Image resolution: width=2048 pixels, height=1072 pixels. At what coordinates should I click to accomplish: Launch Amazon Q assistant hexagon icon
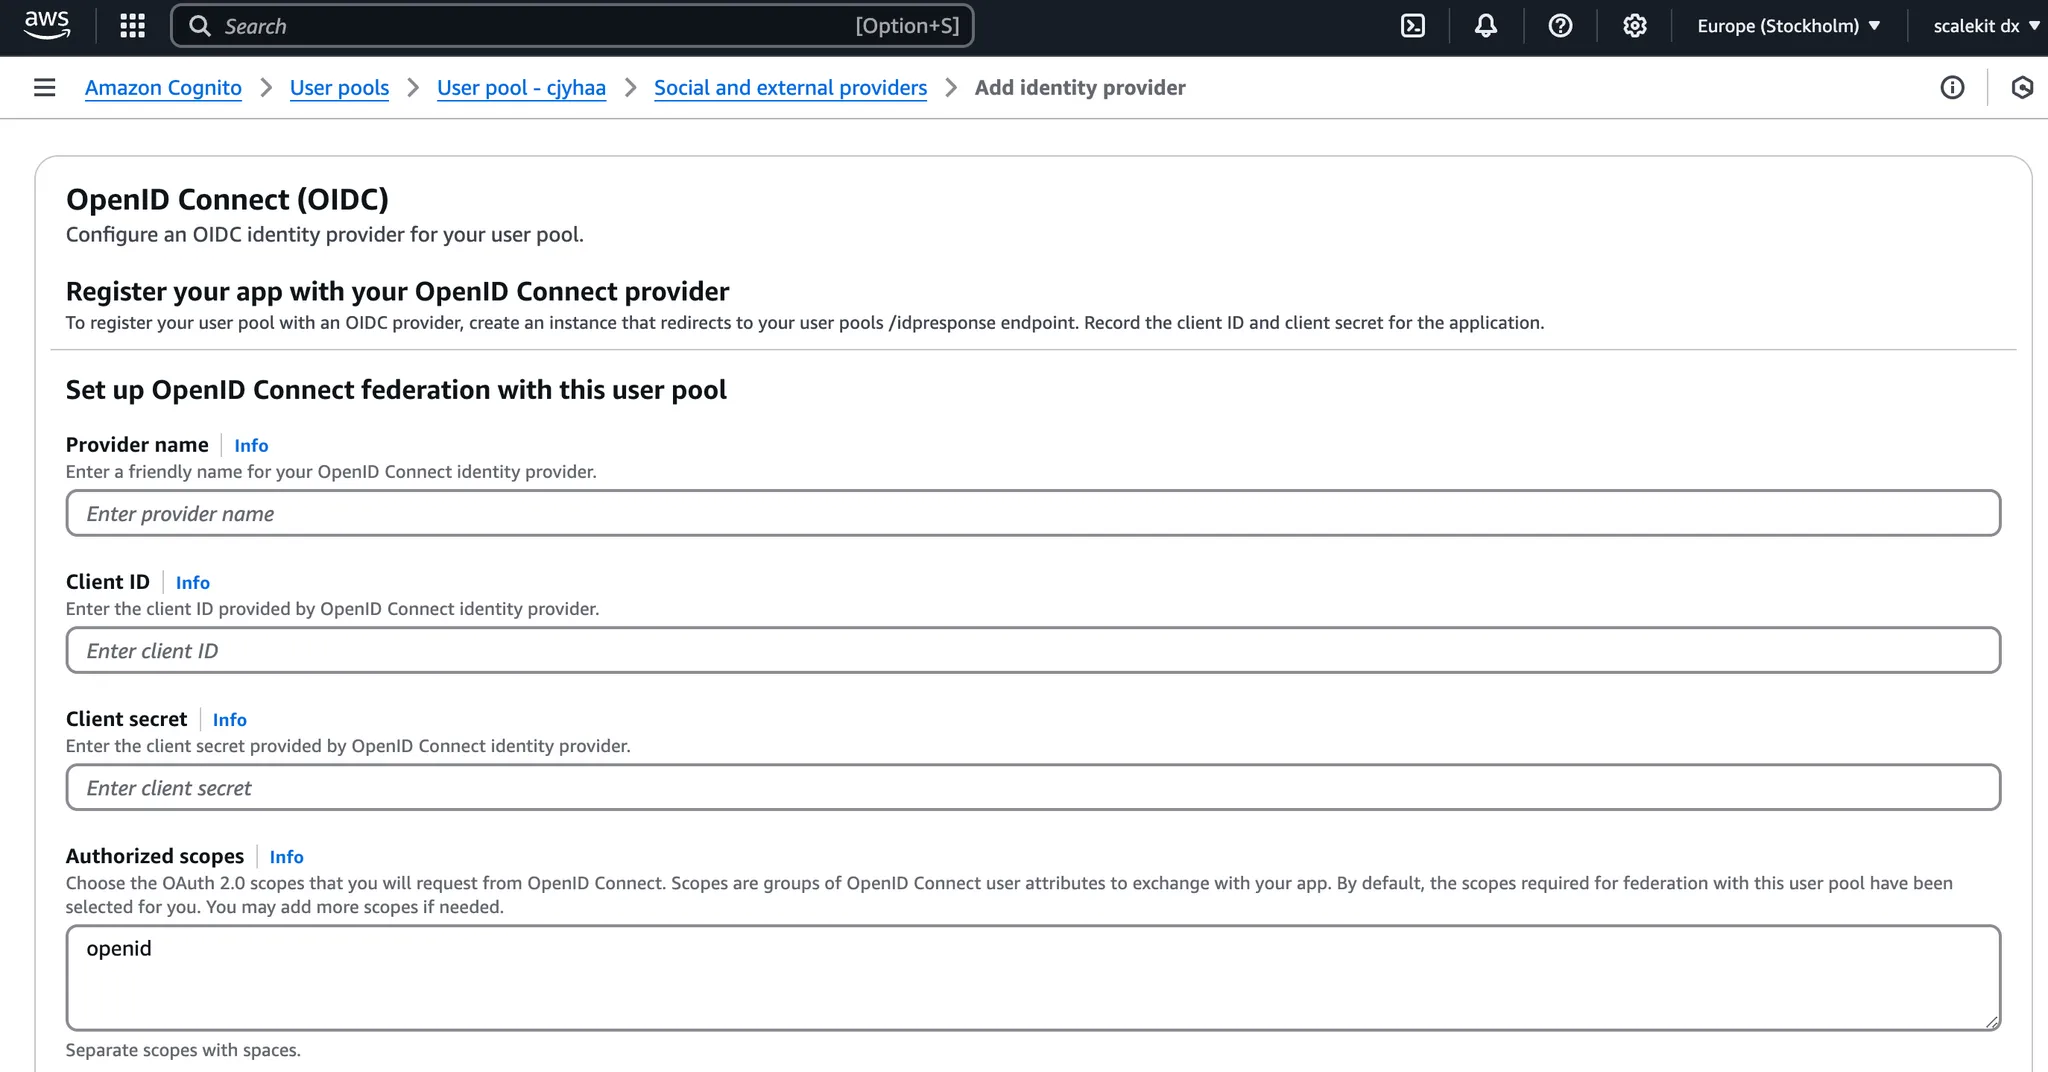point(2023,87)
